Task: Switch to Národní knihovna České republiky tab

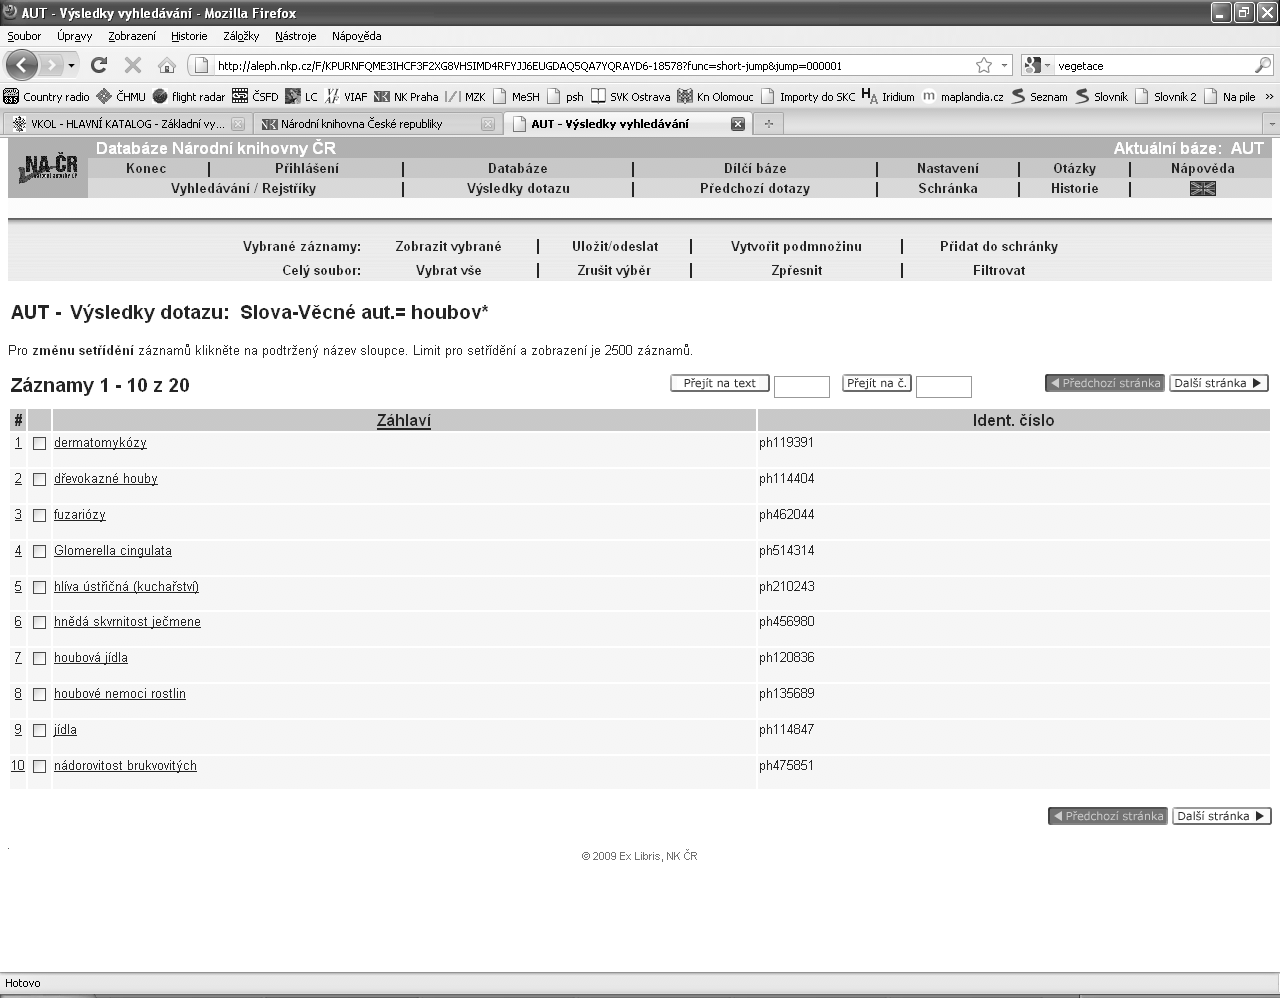Action: [377, 124]
